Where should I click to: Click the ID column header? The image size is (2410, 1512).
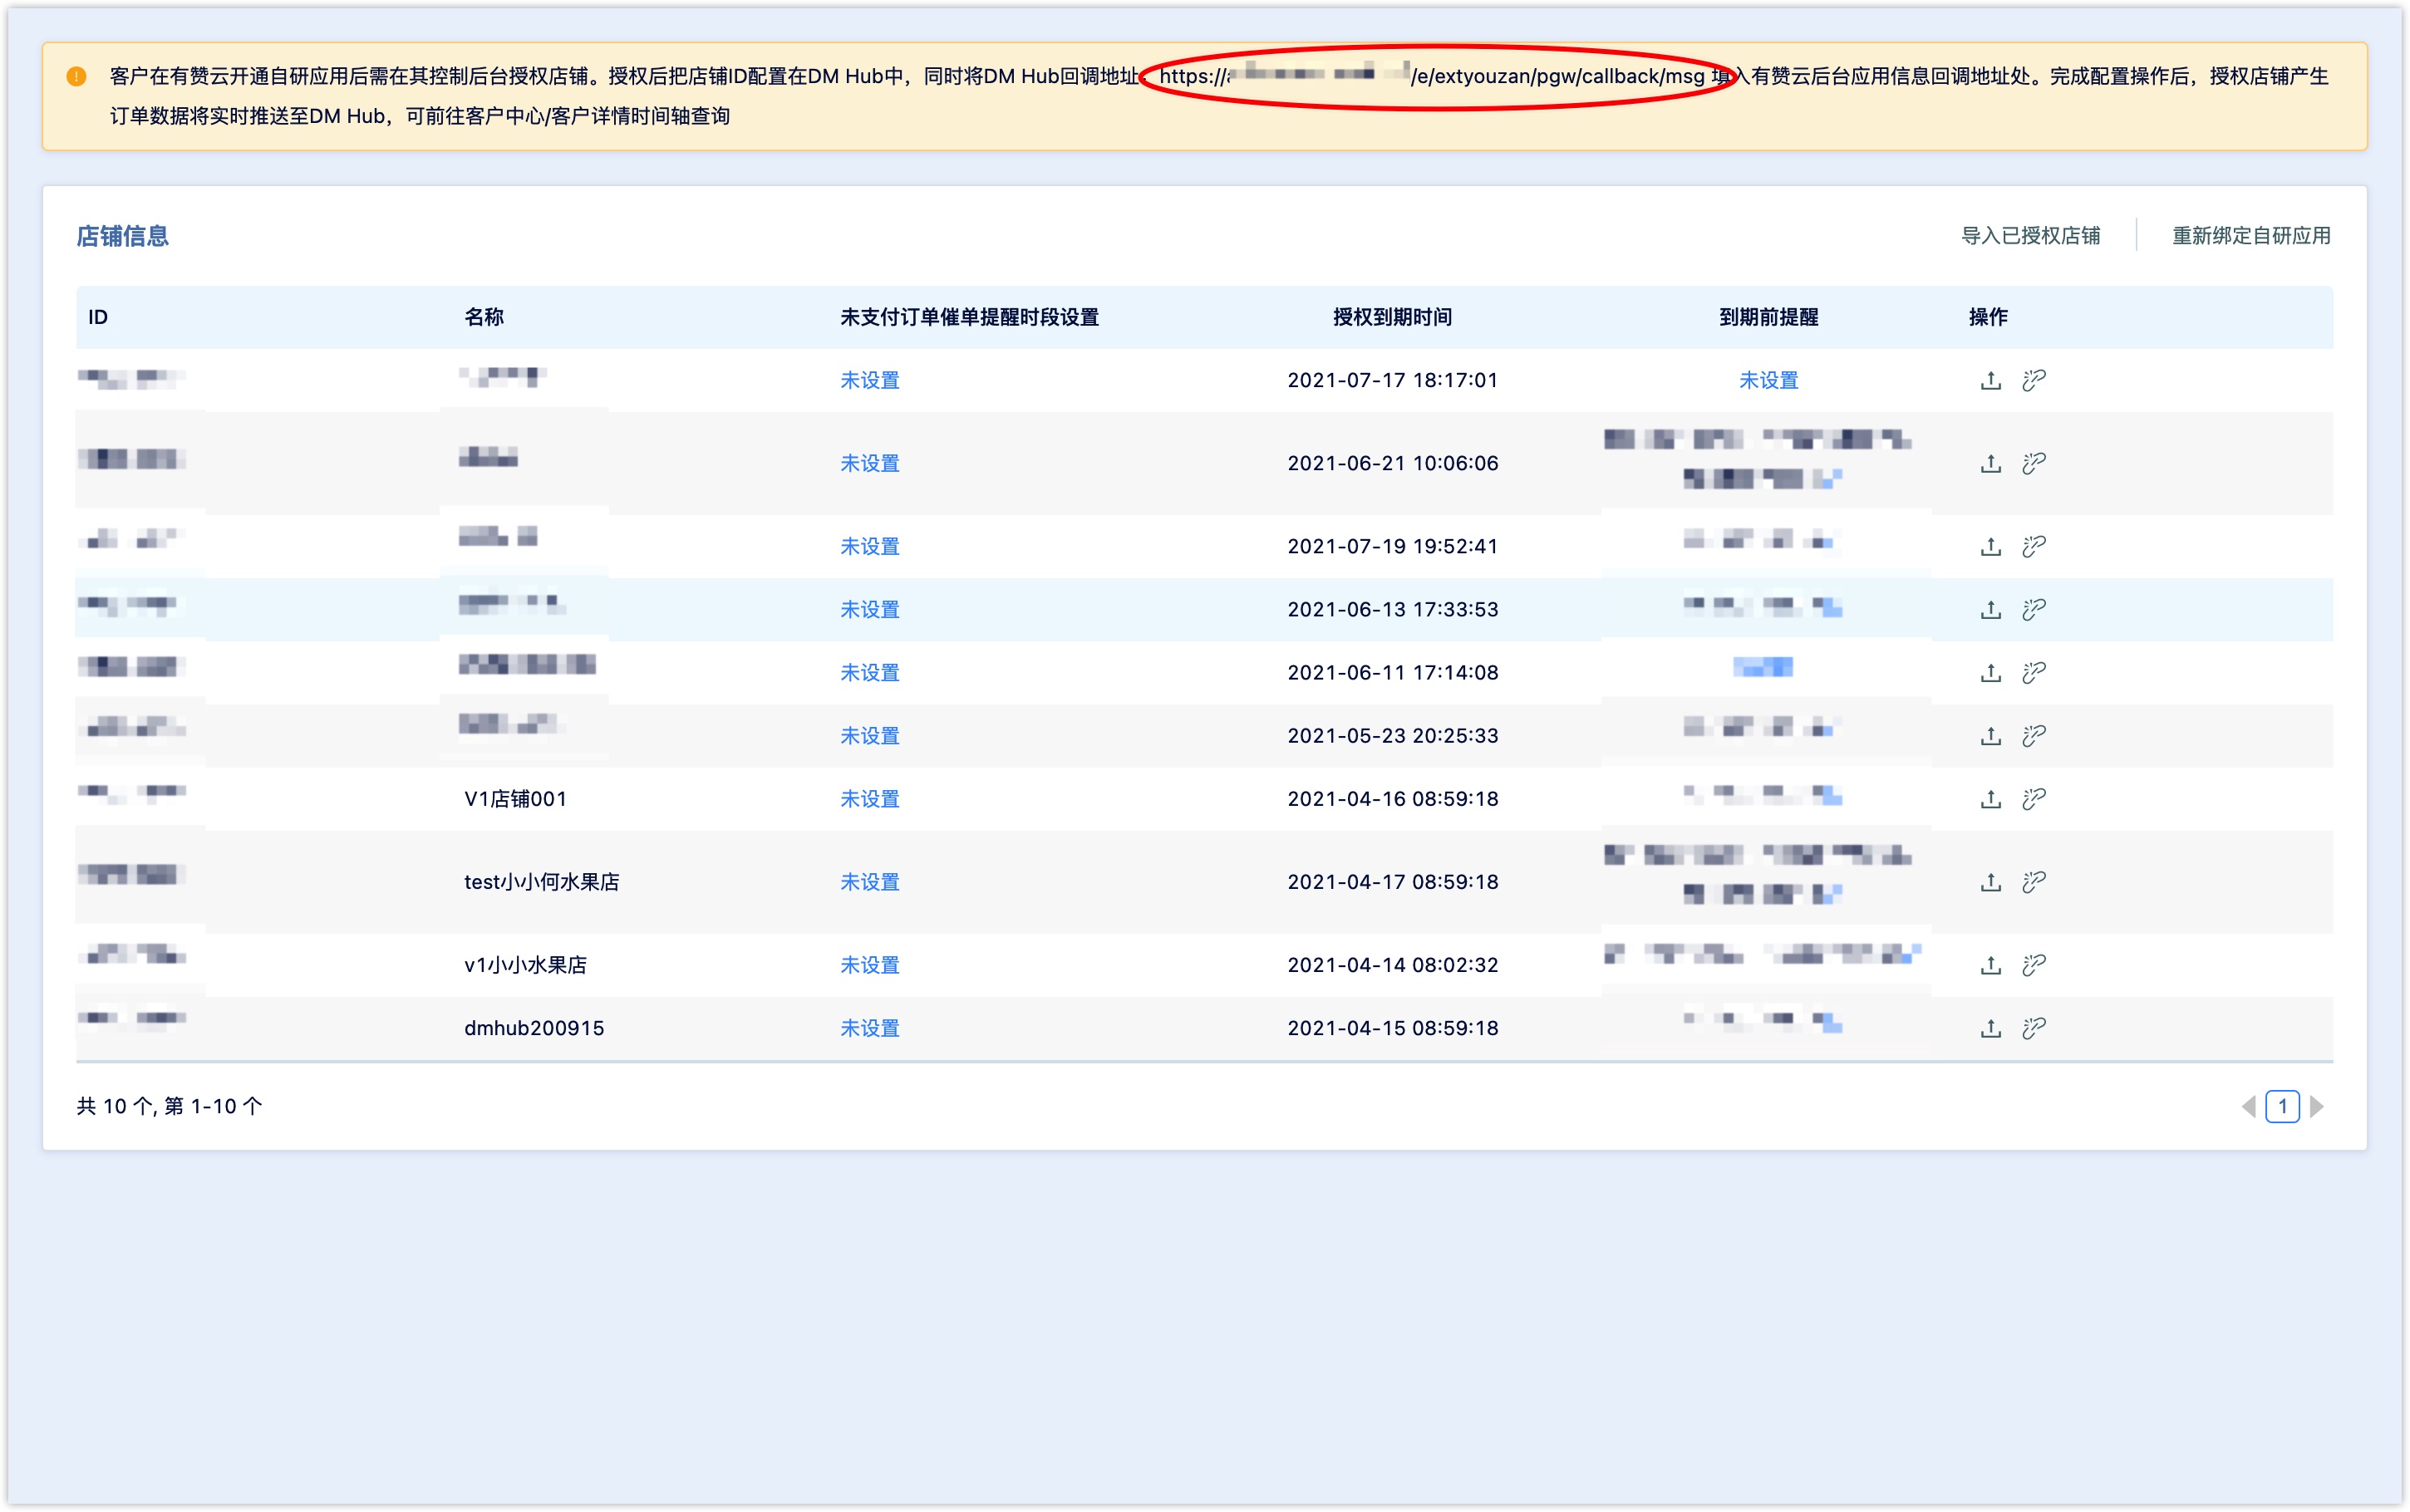click(x=98, y=317)
